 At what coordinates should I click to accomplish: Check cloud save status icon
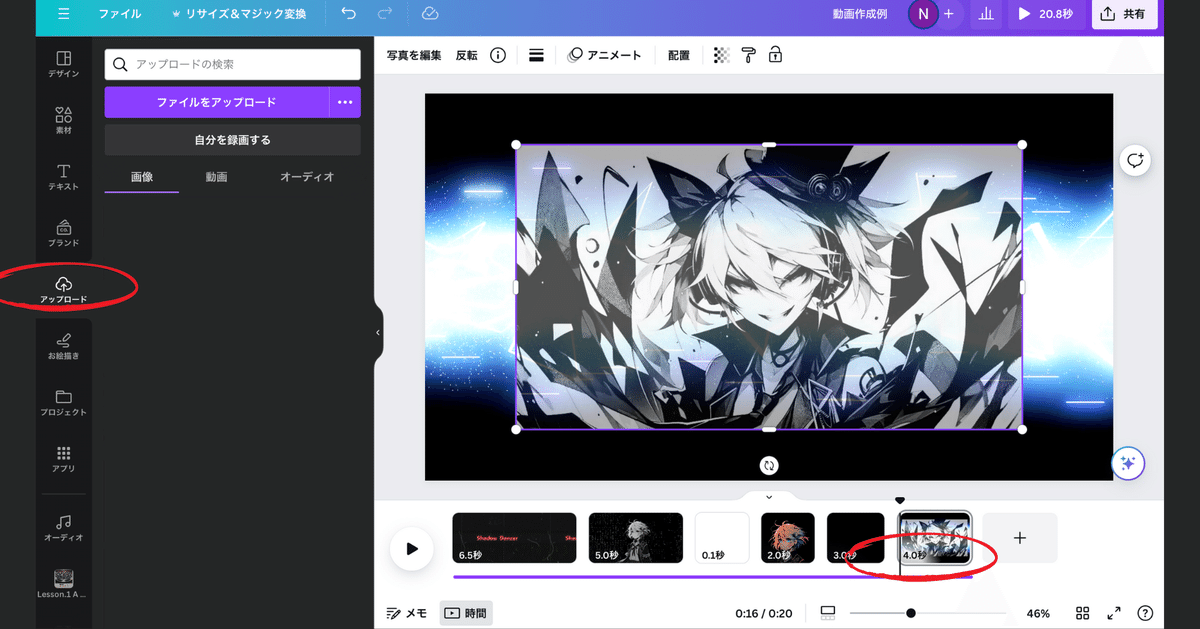click(x=430, y=14)
